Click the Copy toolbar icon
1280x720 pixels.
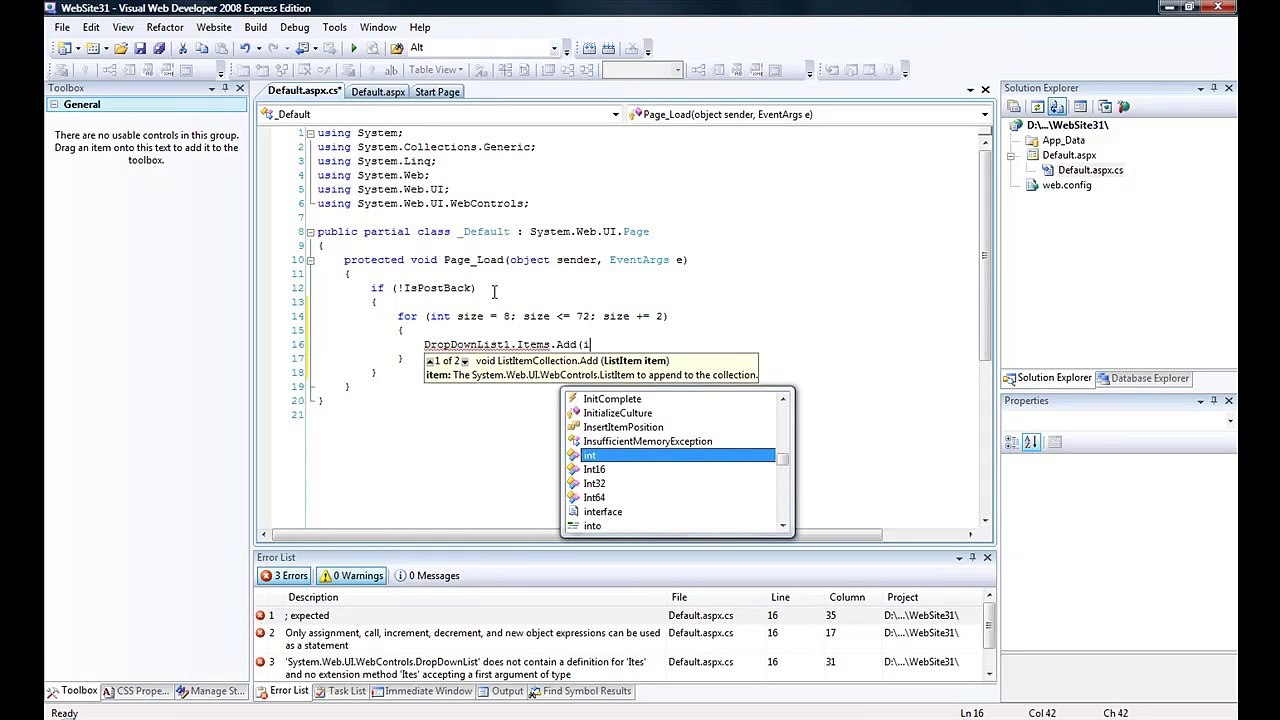(202, 48)
